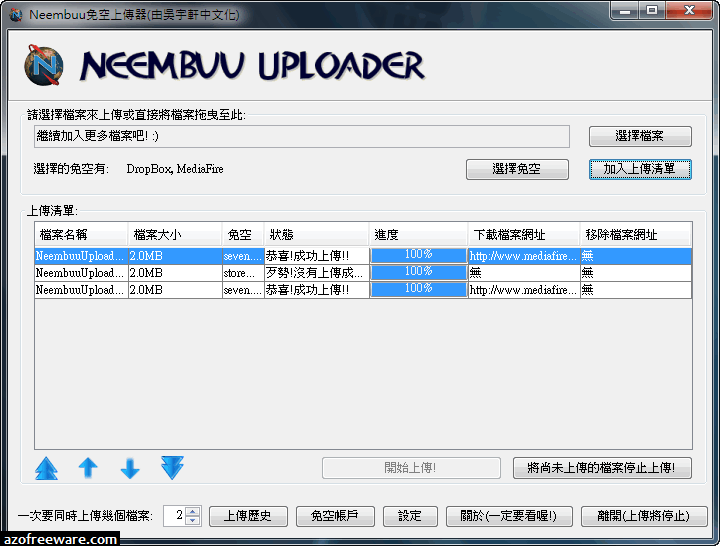Screen dimensions: 720x546
Task: Select first row NeembuuUpload file name
Action: tap(81, 256)
